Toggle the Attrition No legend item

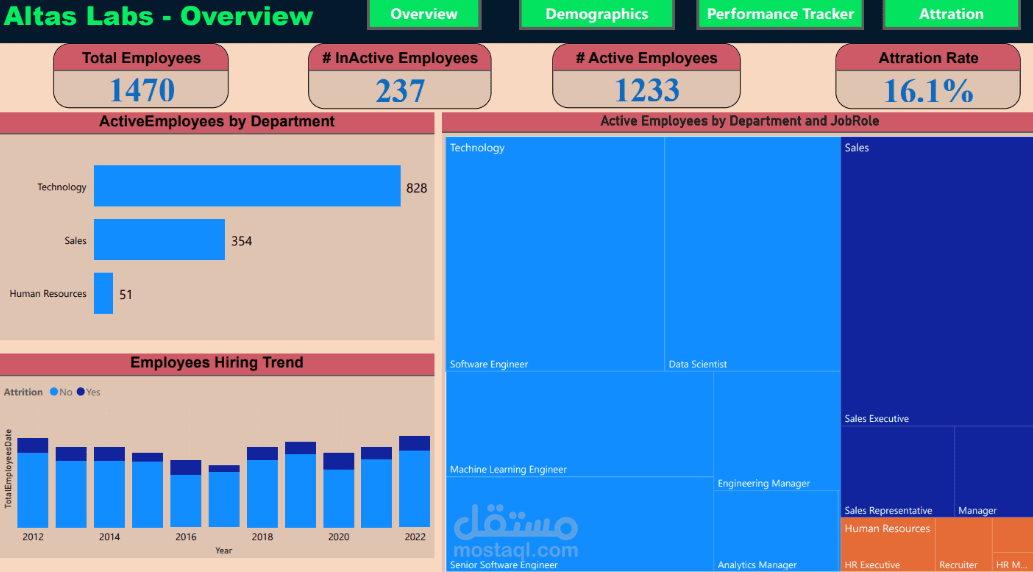point(61,392)
